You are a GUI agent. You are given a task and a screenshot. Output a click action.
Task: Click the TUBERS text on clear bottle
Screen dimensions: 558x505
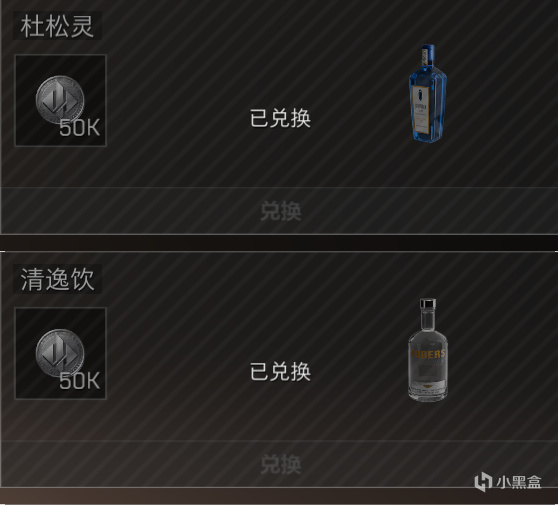[x=428, y=354]
